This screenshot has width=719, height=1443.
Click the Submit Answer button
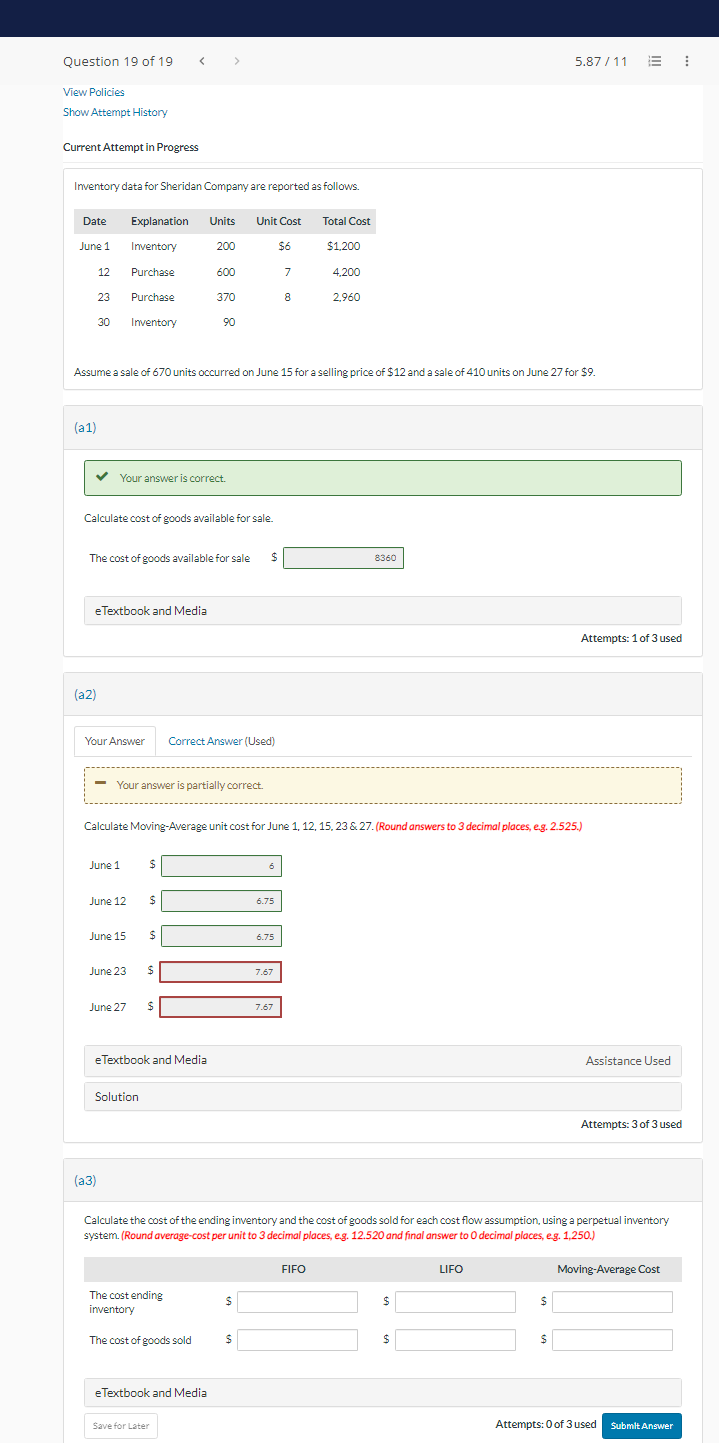pyautogui.click(x=641, y=1425)
